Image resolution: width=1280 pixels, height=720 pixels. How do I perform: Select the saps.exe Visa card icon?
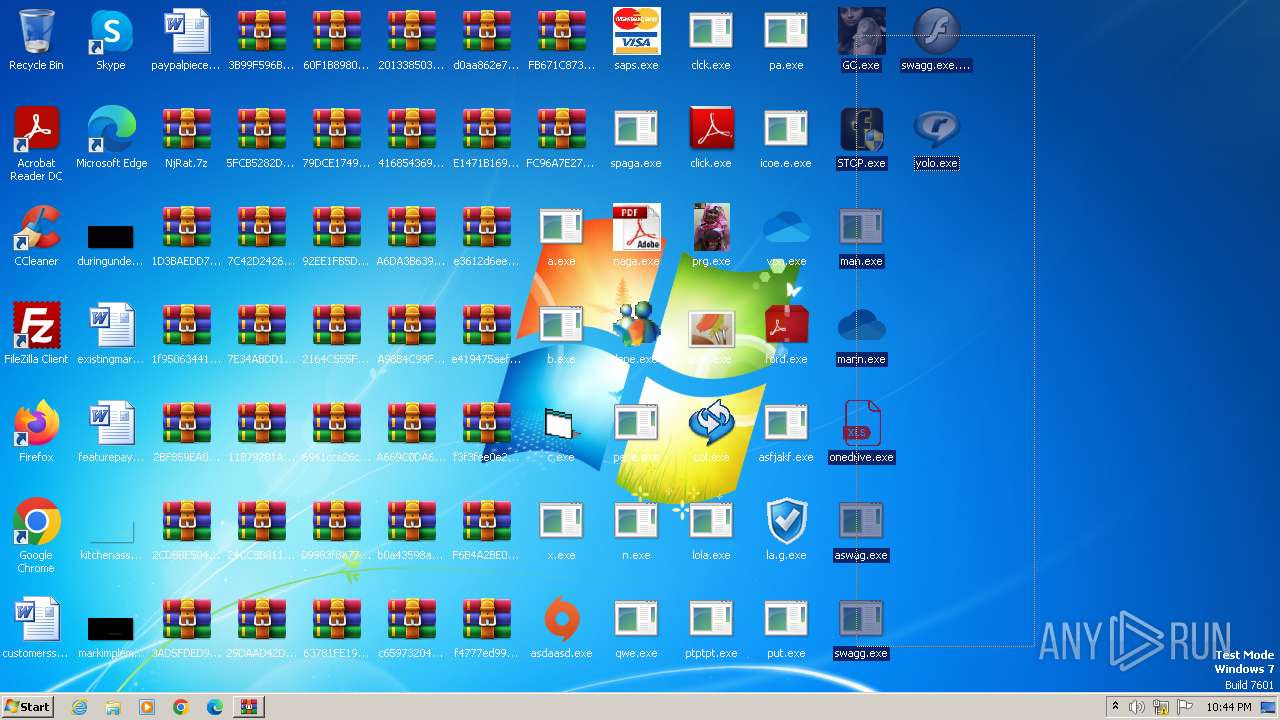[636, 40]
